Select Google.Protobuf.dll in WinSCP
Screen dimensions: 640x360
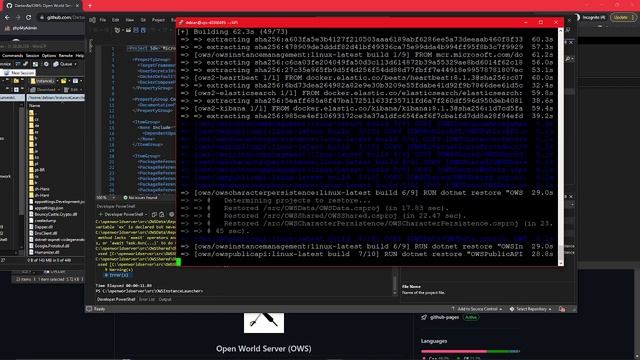point(49,246)
